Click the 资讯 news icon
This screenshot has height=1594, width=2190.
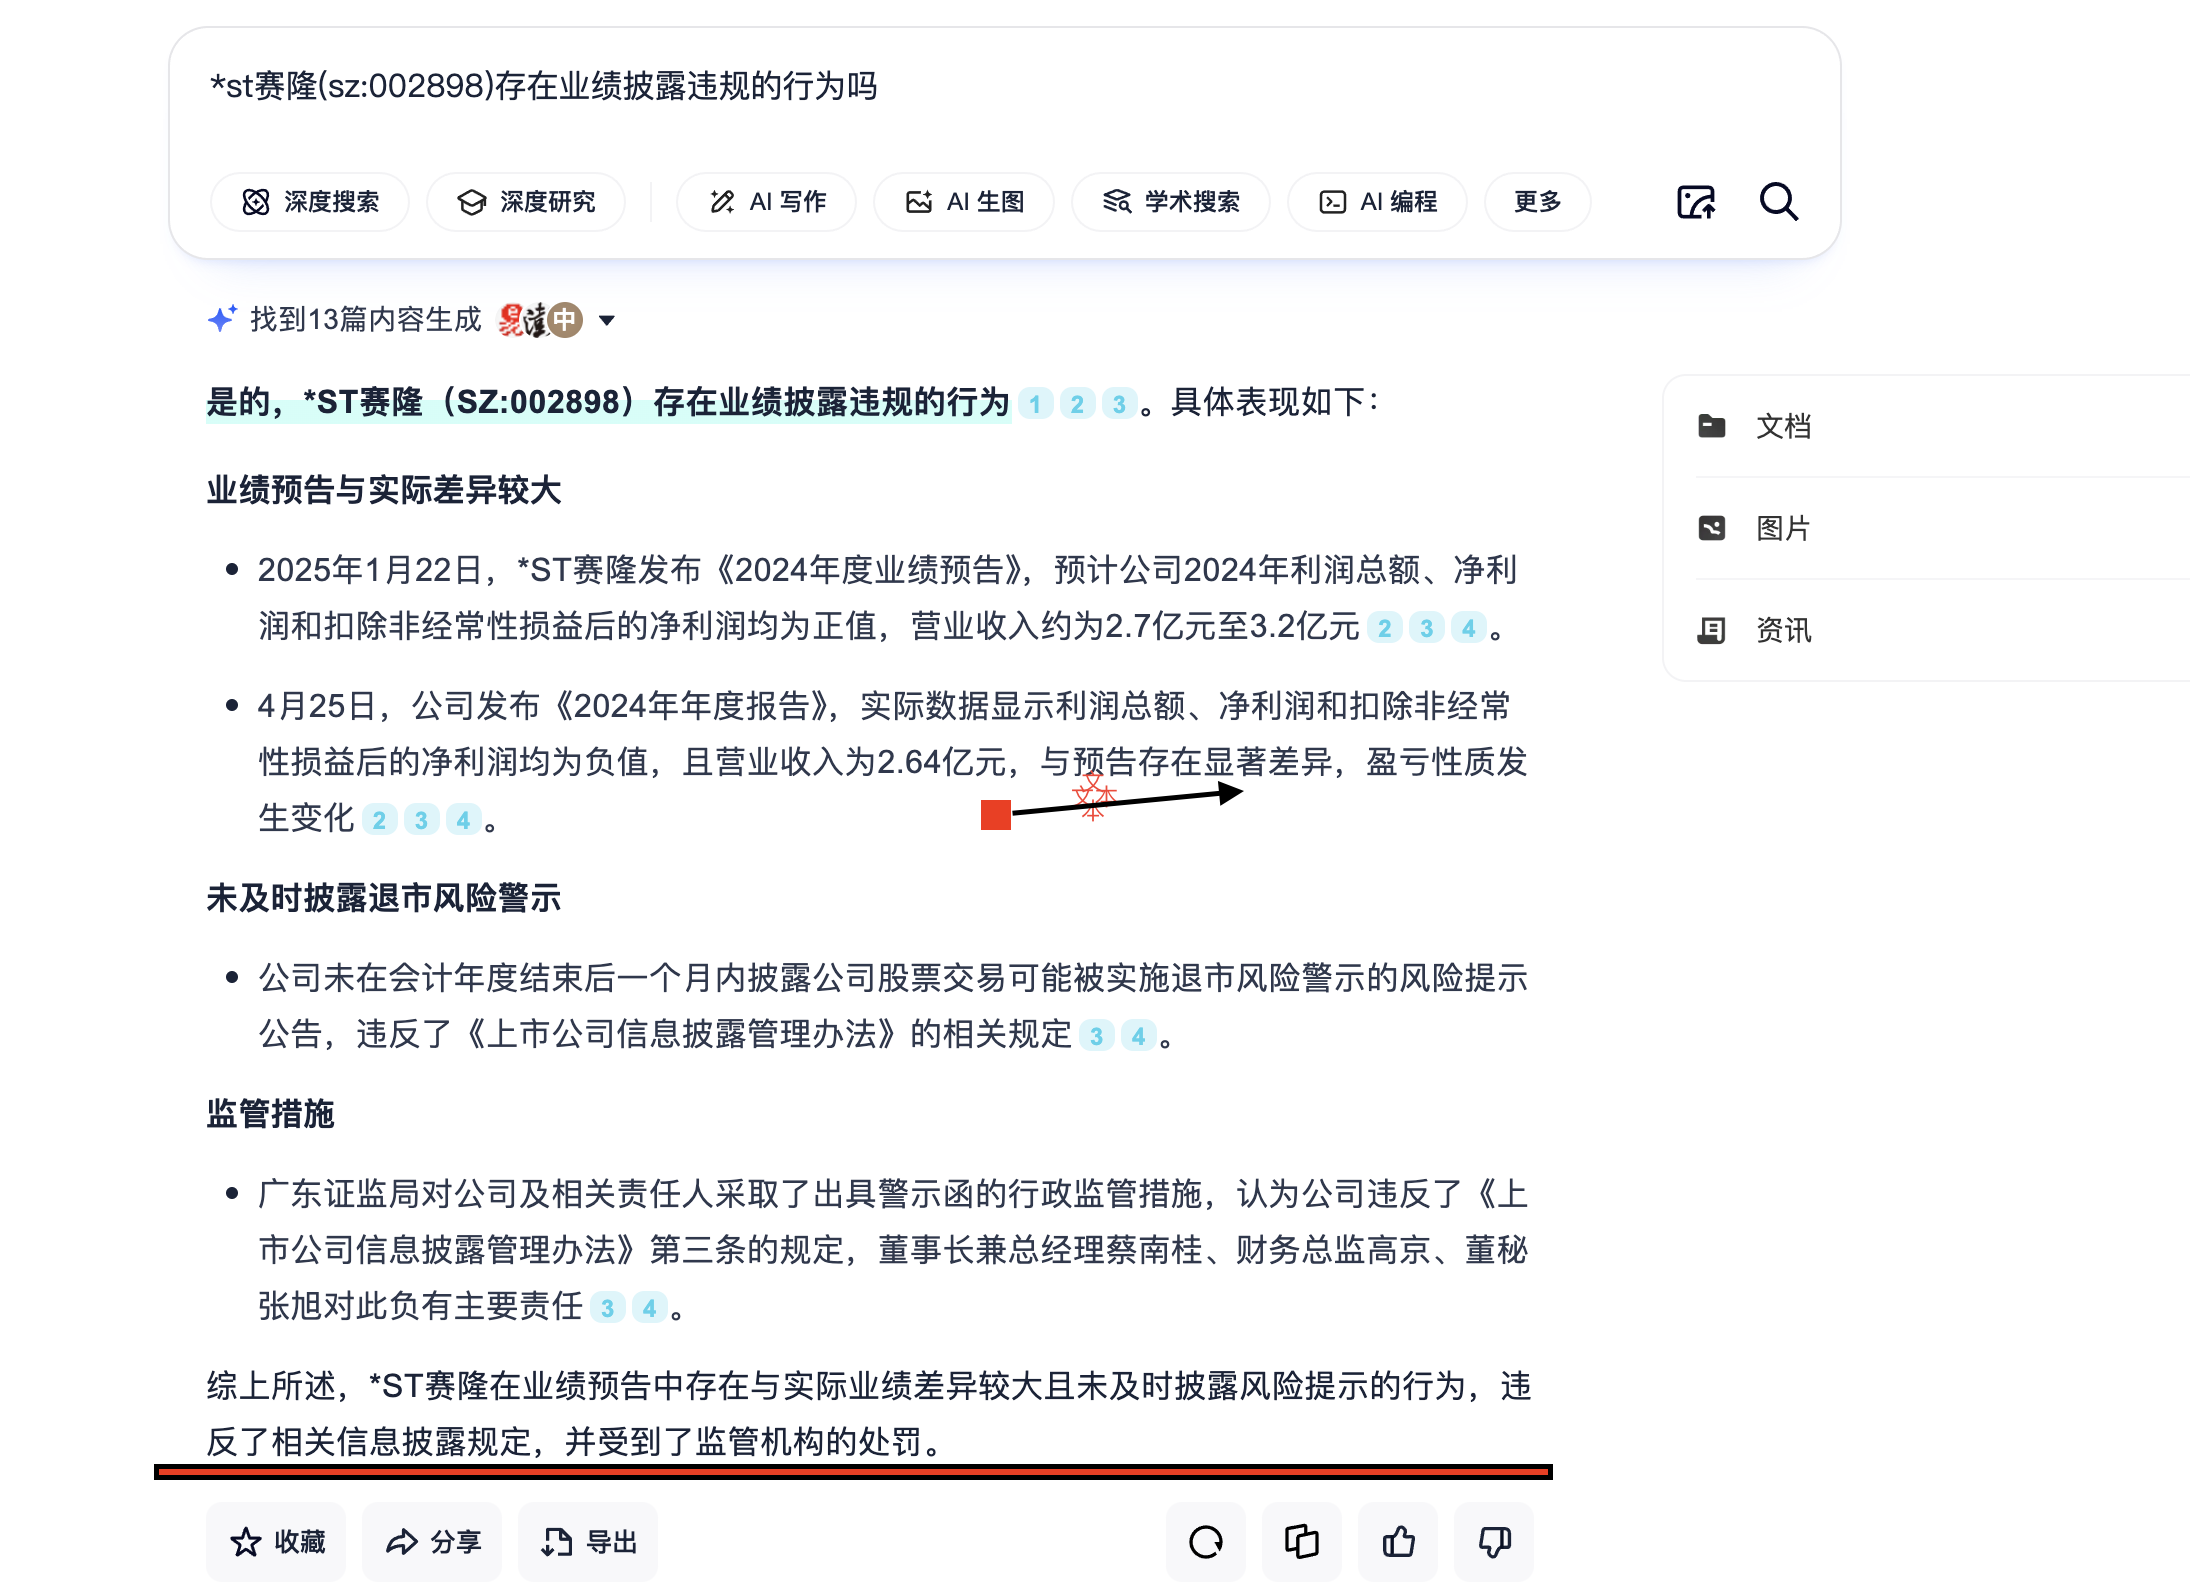1711,630
